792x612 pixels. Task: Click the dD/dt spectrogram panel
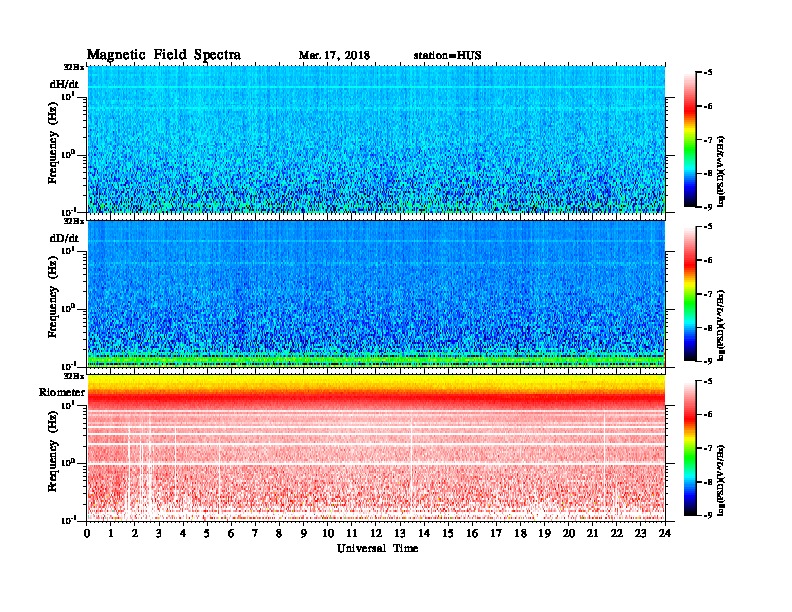pos(376,293)
